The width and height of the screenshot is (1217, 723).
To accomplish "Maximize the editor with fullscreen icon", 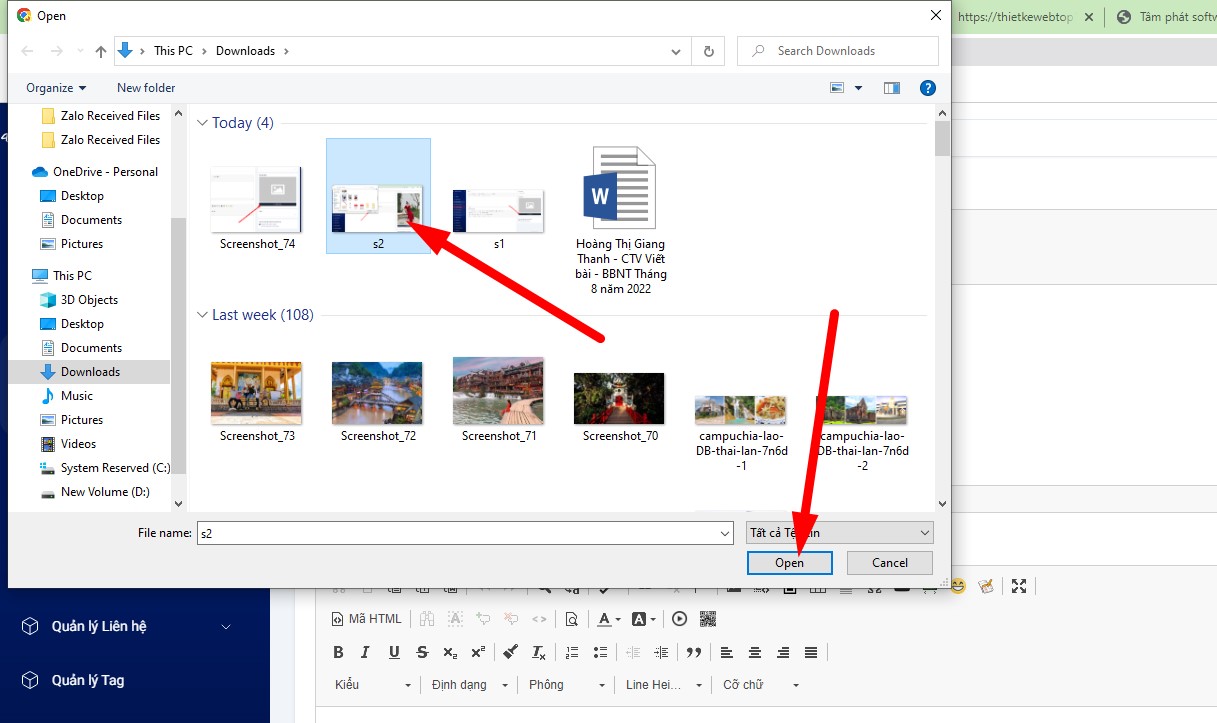I will tap(1019, 586).
